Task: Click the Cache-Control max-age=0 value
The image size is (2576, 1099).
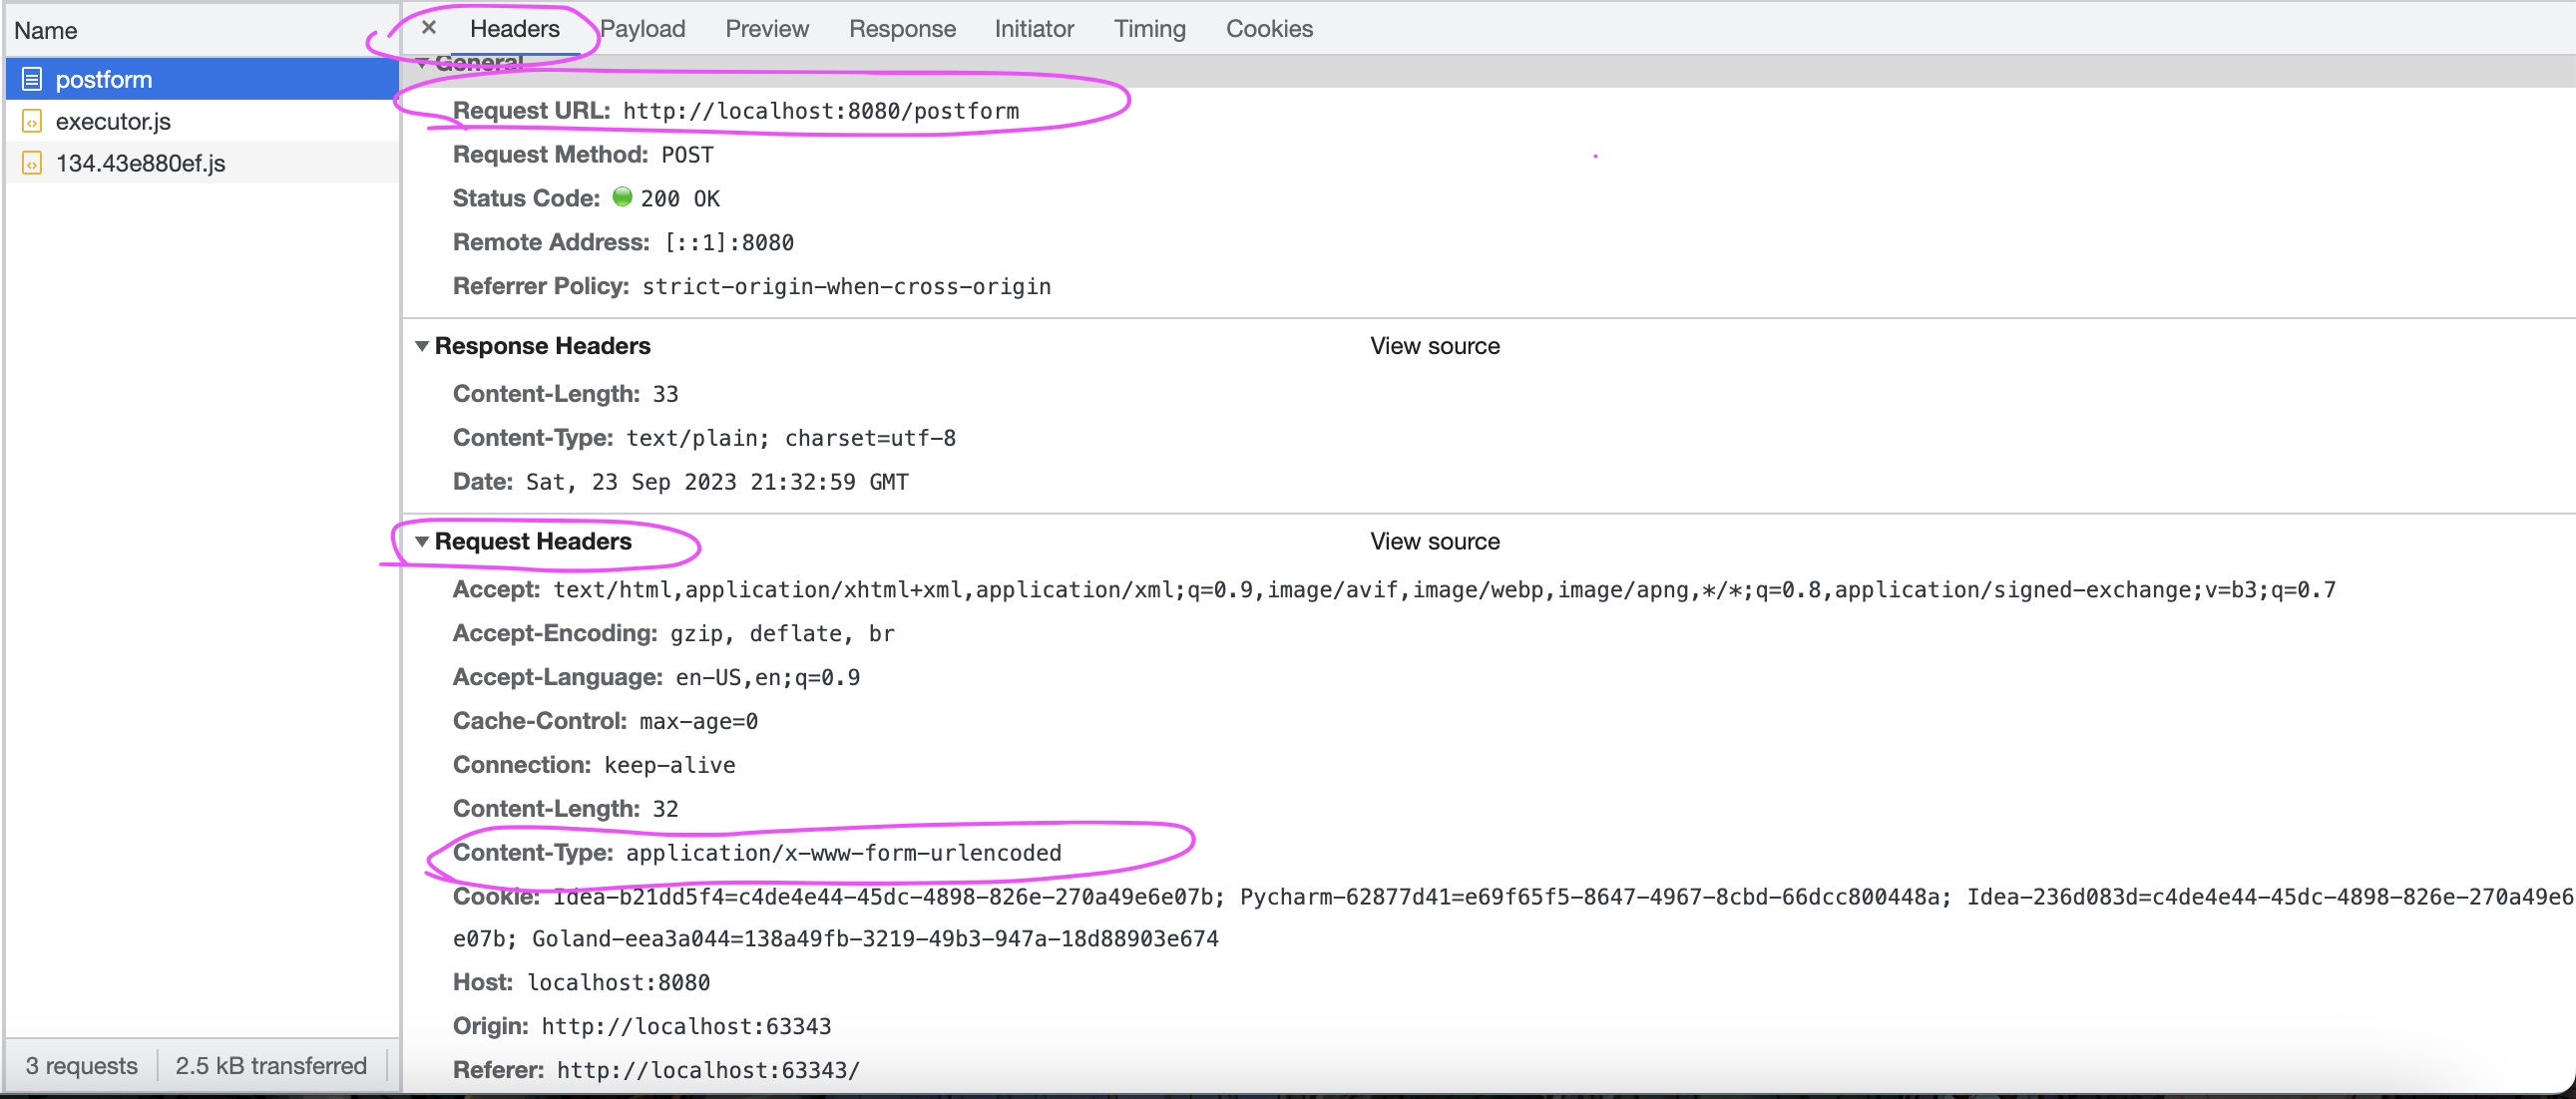Action: pos(698,722)
